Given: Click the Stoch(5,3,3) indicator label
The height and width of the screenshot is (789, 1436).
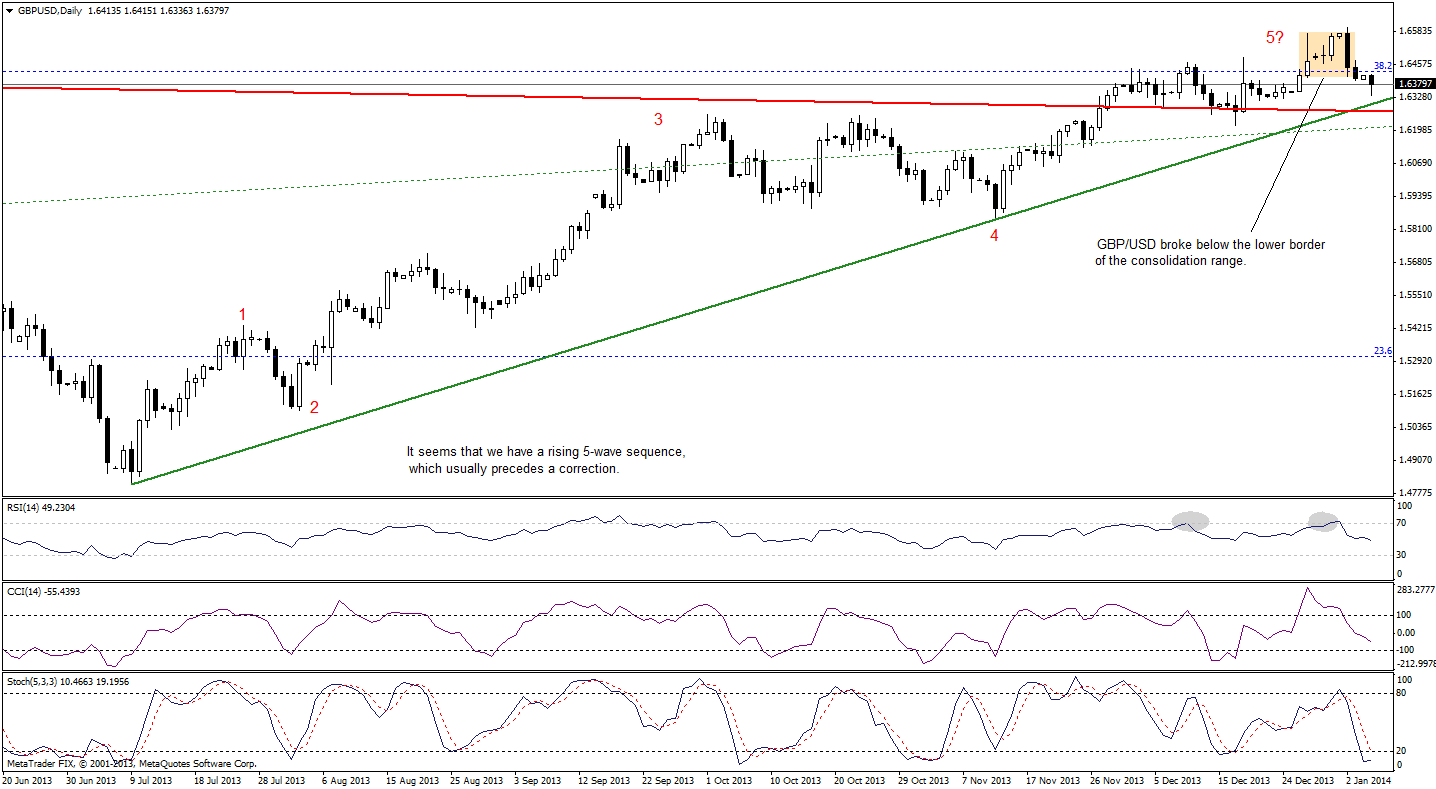Looking at the screenshot, I should pos(67,681).
